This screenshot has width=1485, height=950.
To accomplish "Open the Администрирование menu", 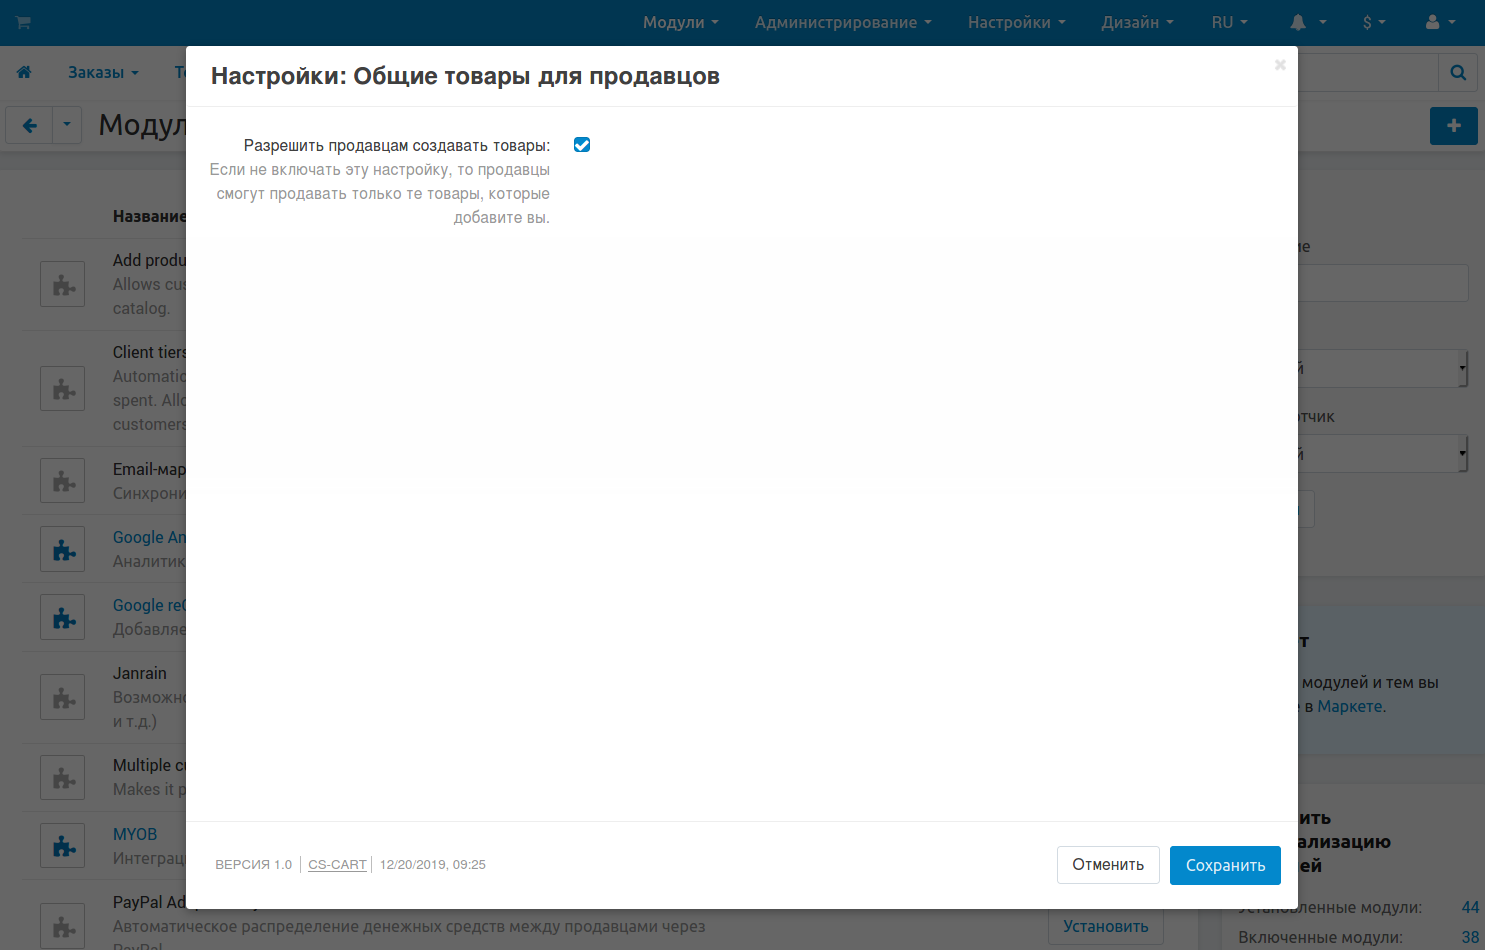I will click(x=842, y=22).
